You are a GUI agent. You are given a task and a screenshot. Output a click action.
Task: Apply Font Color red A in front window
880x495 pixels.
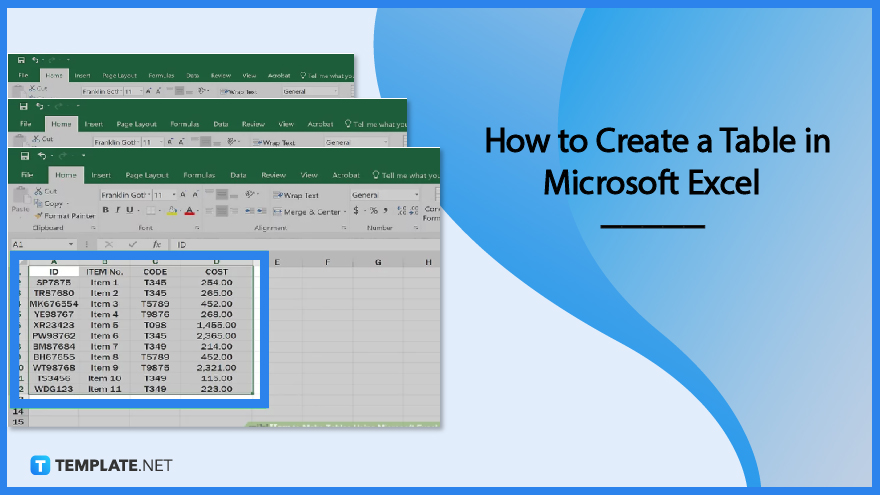[x=190, y=211]
